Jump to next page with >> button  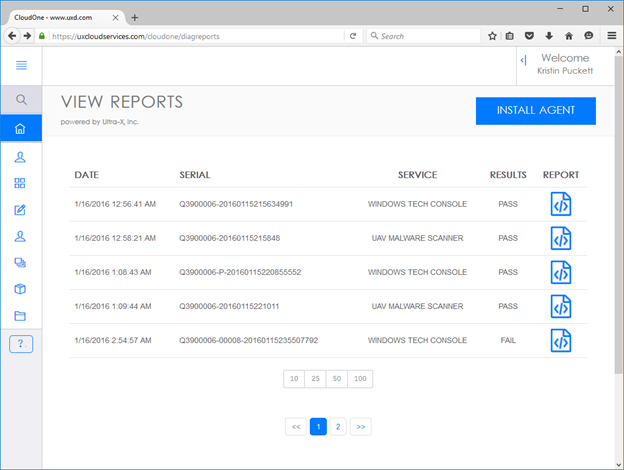tap(361, 426)
